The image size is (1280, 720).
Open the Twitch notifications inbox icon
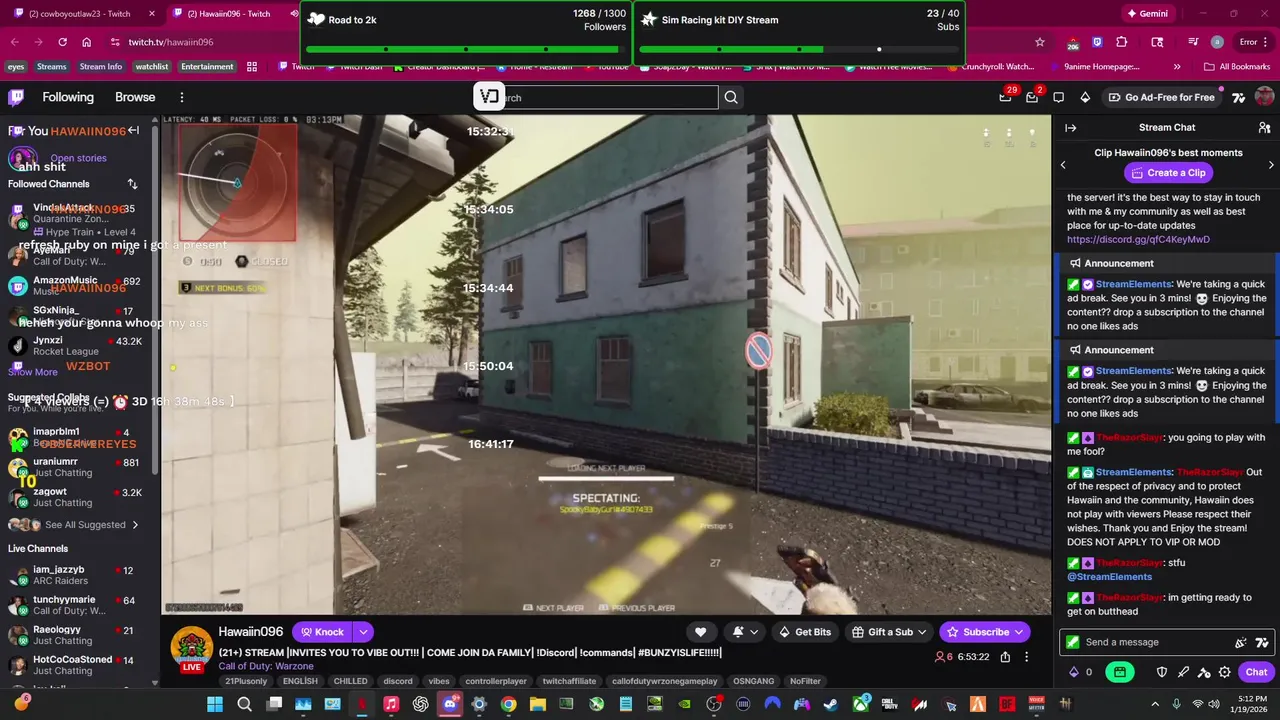[1005, 97]
